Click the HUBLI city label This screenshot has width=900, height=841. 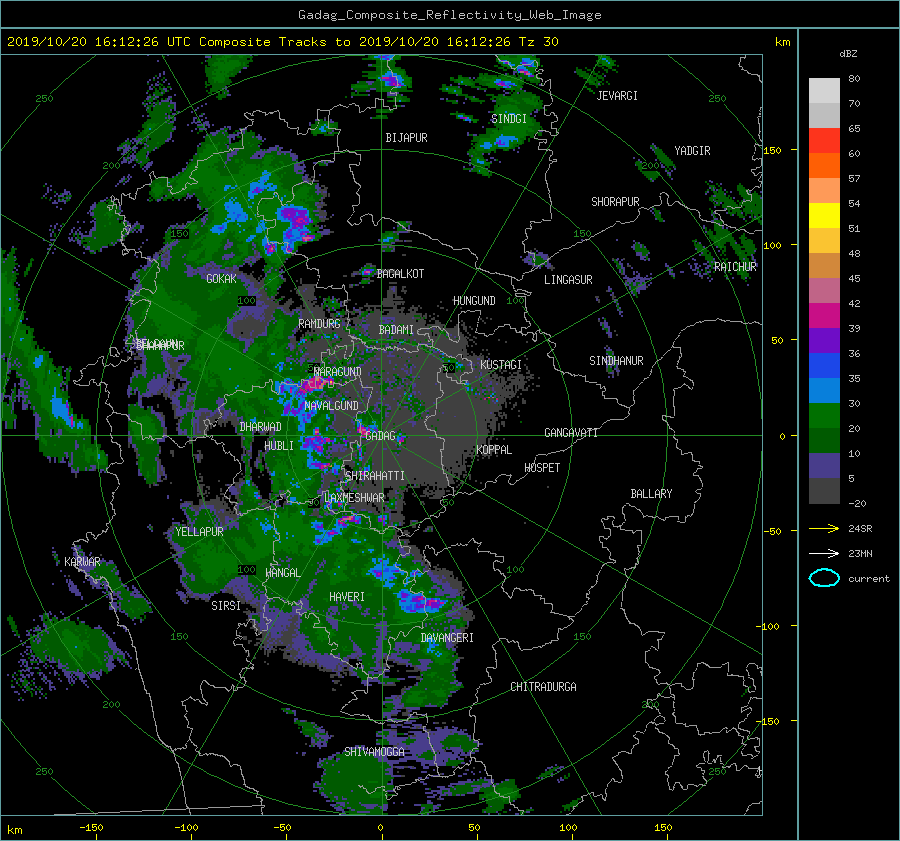279,446
